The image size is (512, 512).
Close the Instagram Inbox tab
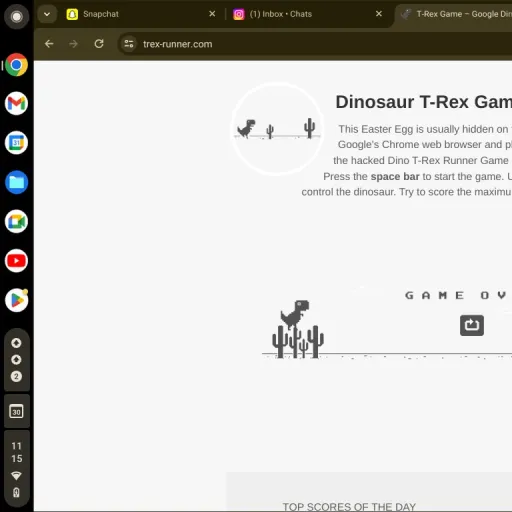pos(379,14)
